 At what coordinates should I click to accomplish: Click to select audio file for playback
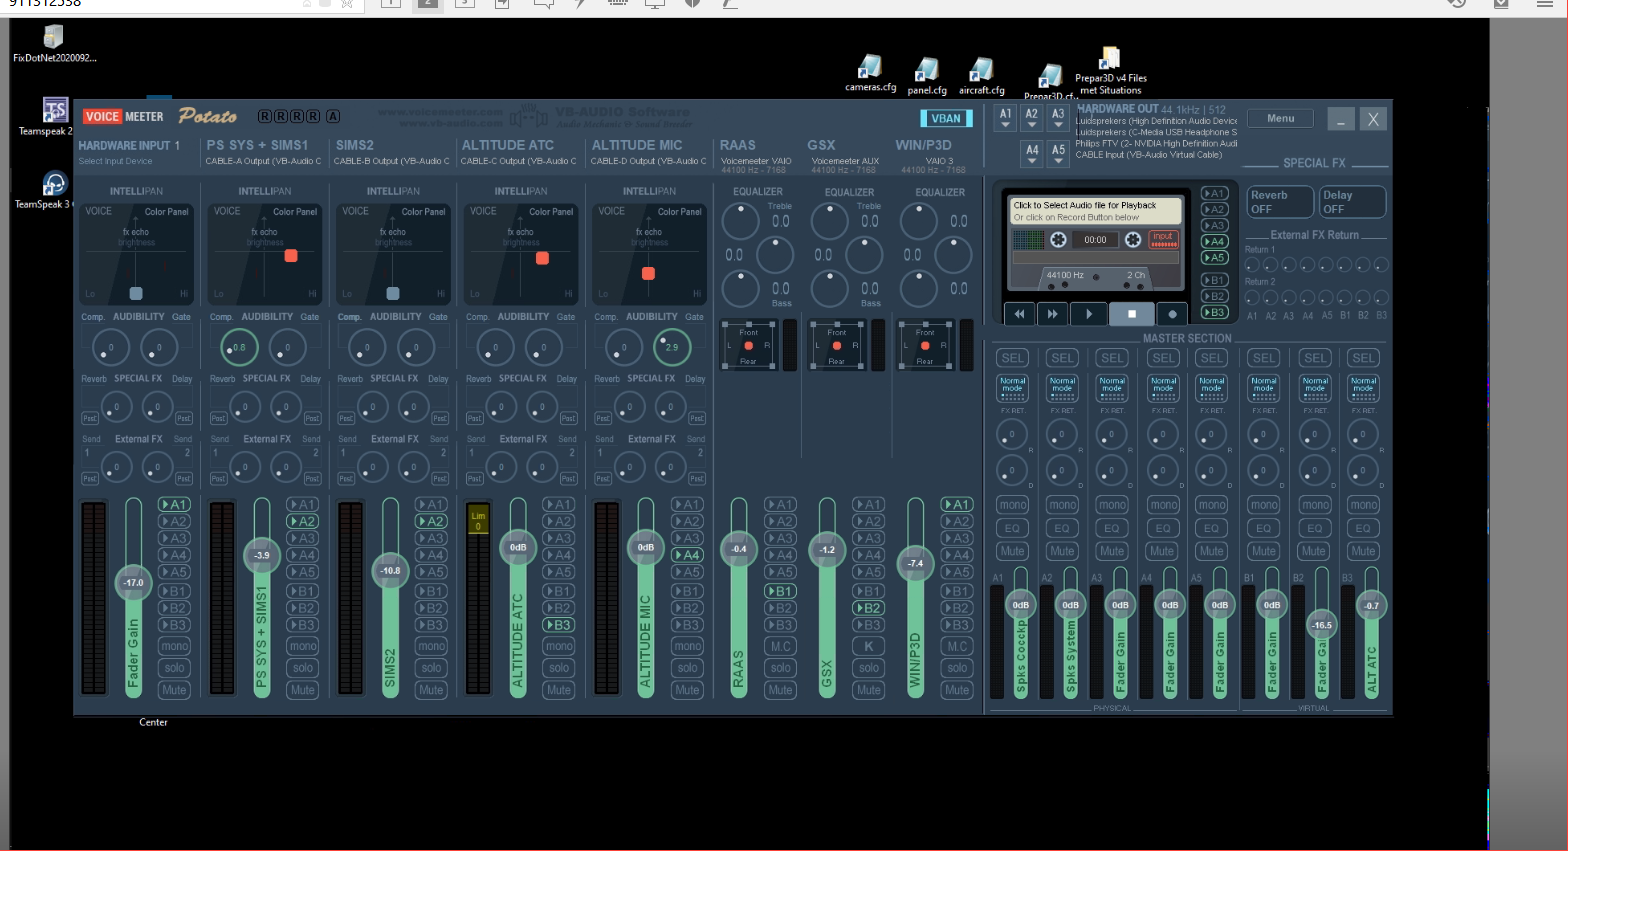1096,210
